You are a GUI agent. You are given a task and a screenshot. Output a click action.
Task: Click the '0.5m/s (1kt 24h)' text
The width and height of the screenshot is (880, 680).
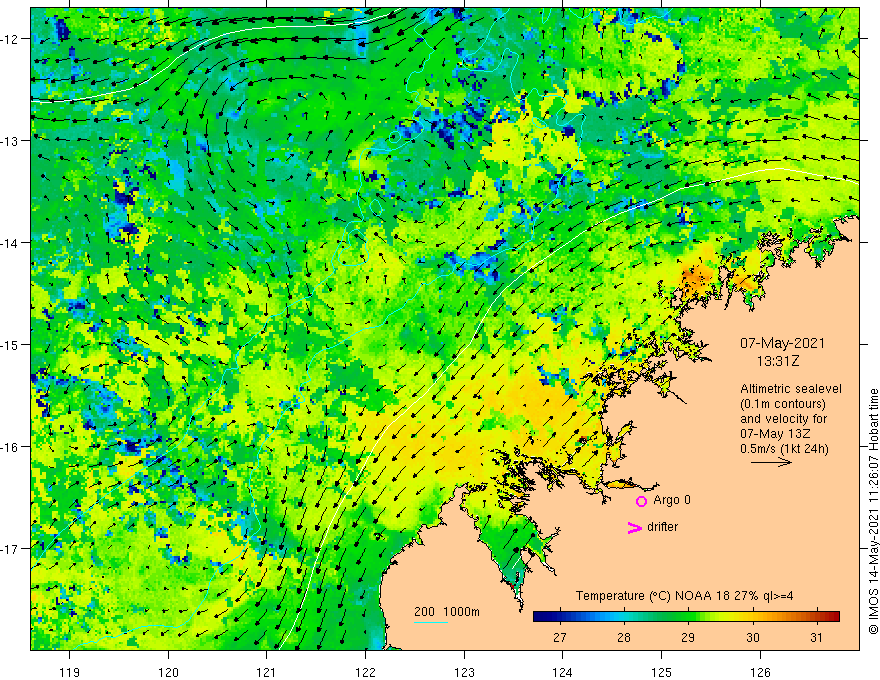(784, 449)
